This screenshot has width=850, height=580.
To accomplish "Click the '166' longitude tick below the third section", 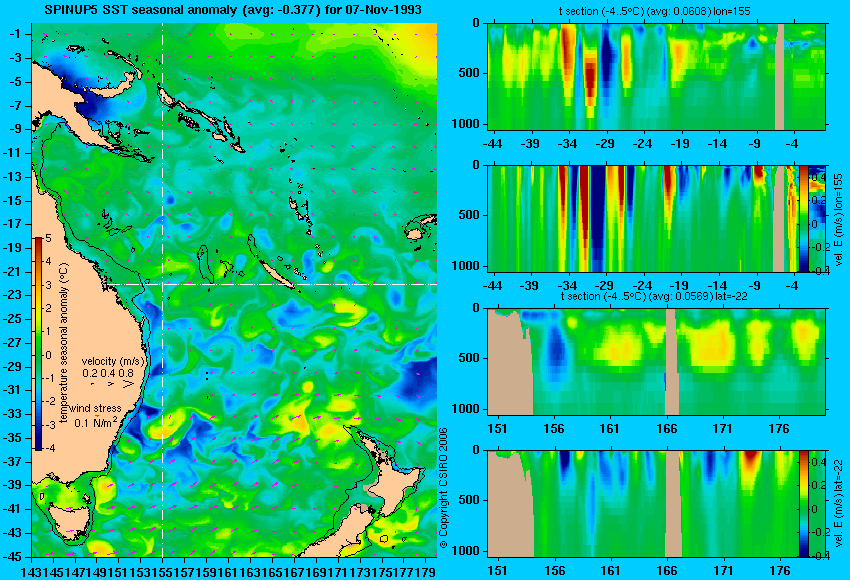I will [666, 429].
